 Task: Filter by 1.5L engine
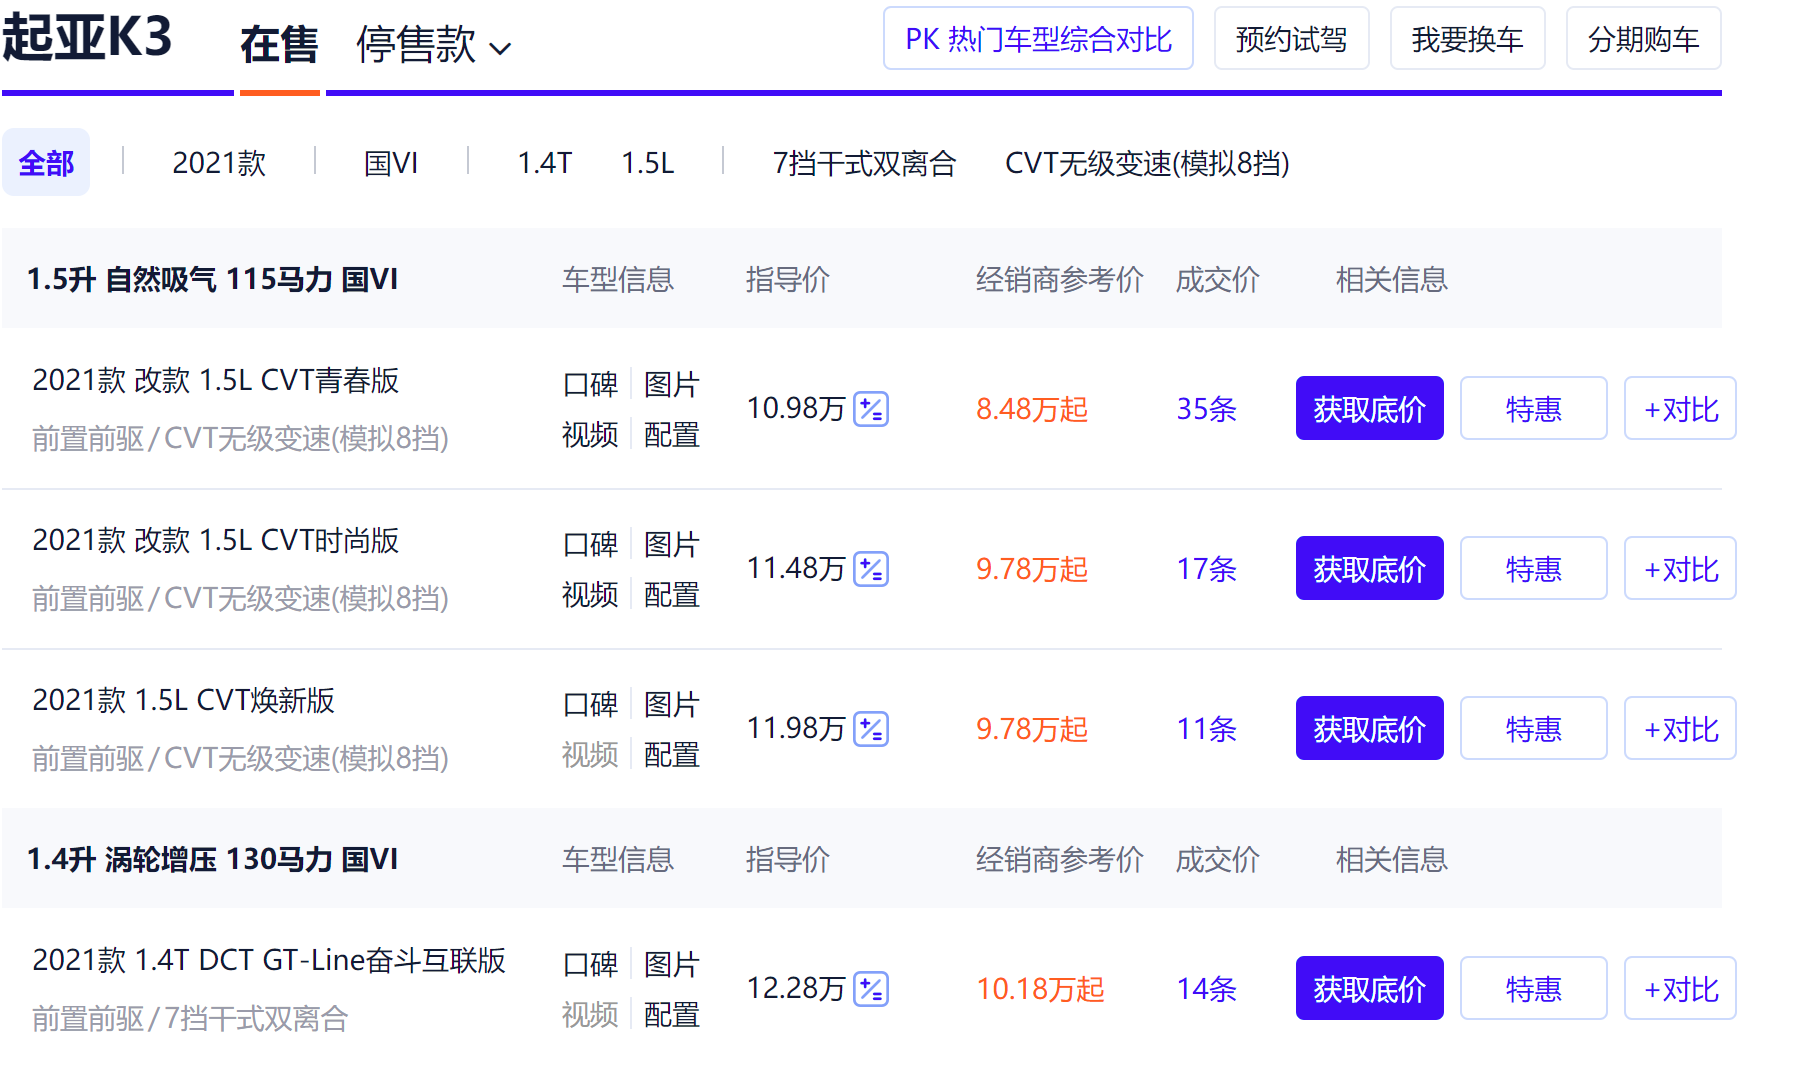[648, 162]
